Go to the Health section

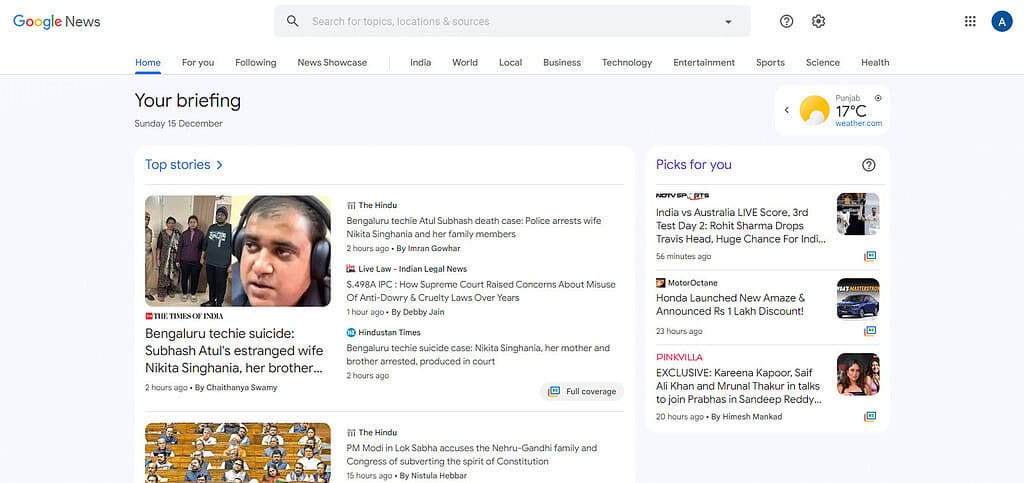pos(875,63)
